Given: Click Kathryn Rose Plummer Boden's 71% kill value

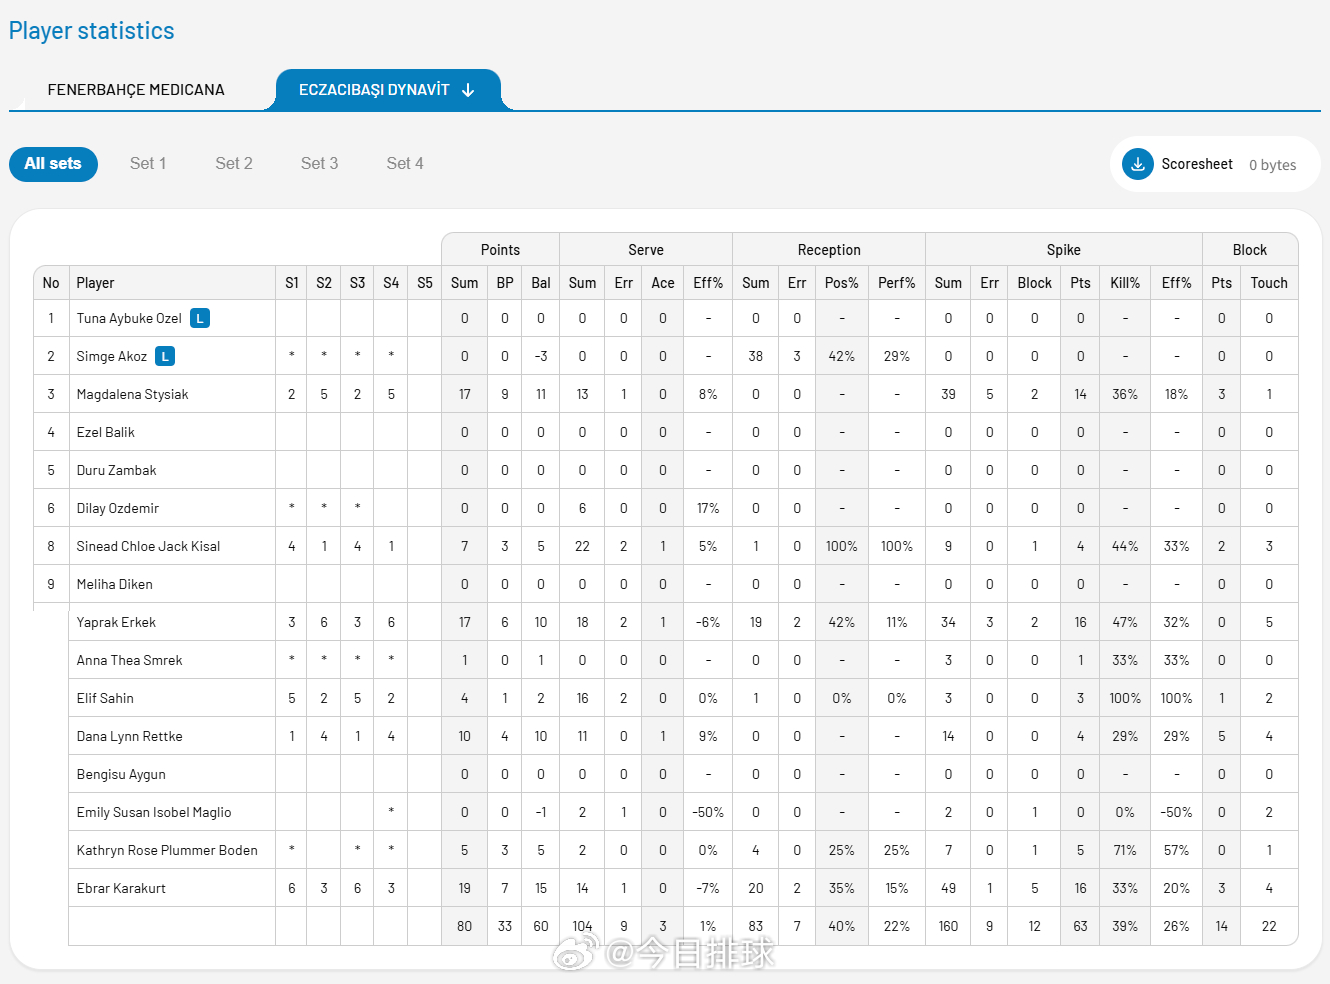Looking at the screenshot, I should pyautogui.click(x=1125, y=851).
